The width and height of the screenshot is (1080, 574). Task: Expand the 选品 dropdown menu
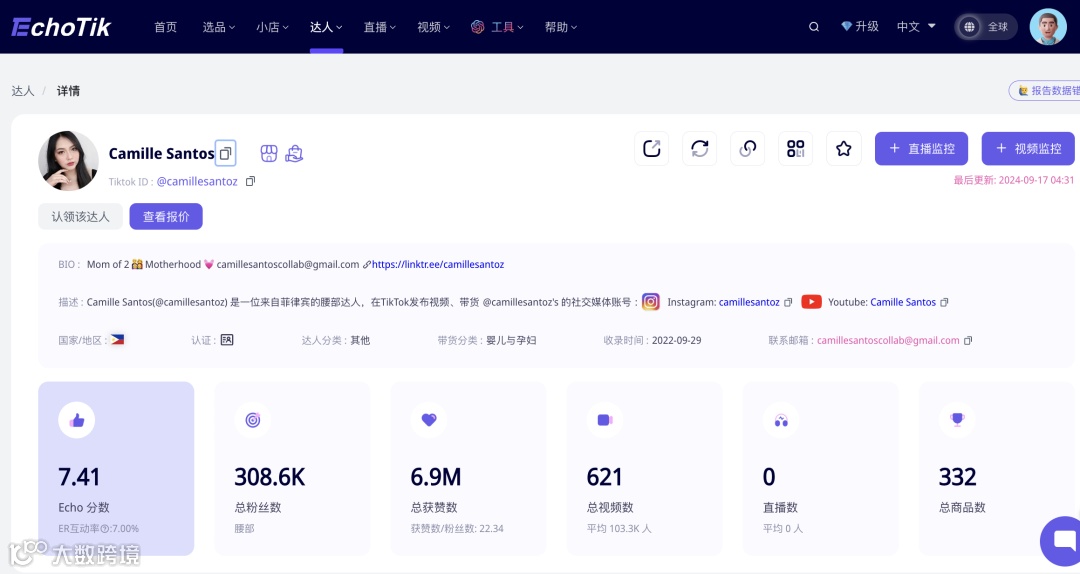218,27
